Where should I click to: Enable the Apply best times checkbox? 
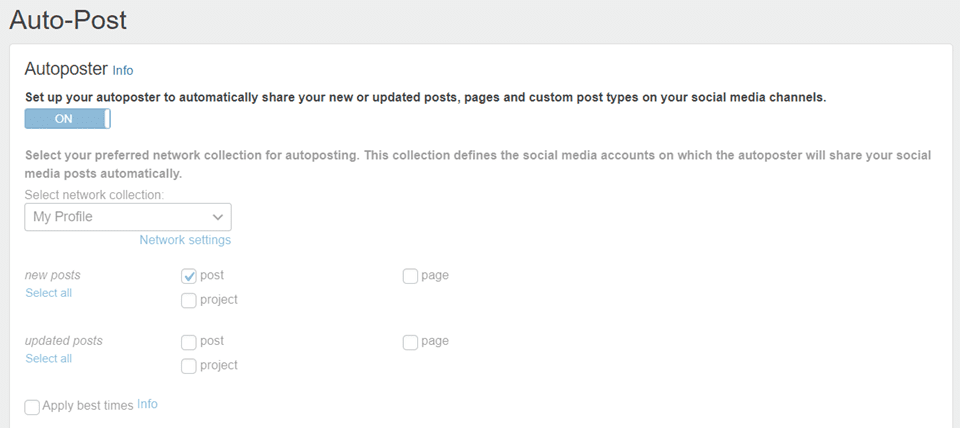click(x=32, y=406)
